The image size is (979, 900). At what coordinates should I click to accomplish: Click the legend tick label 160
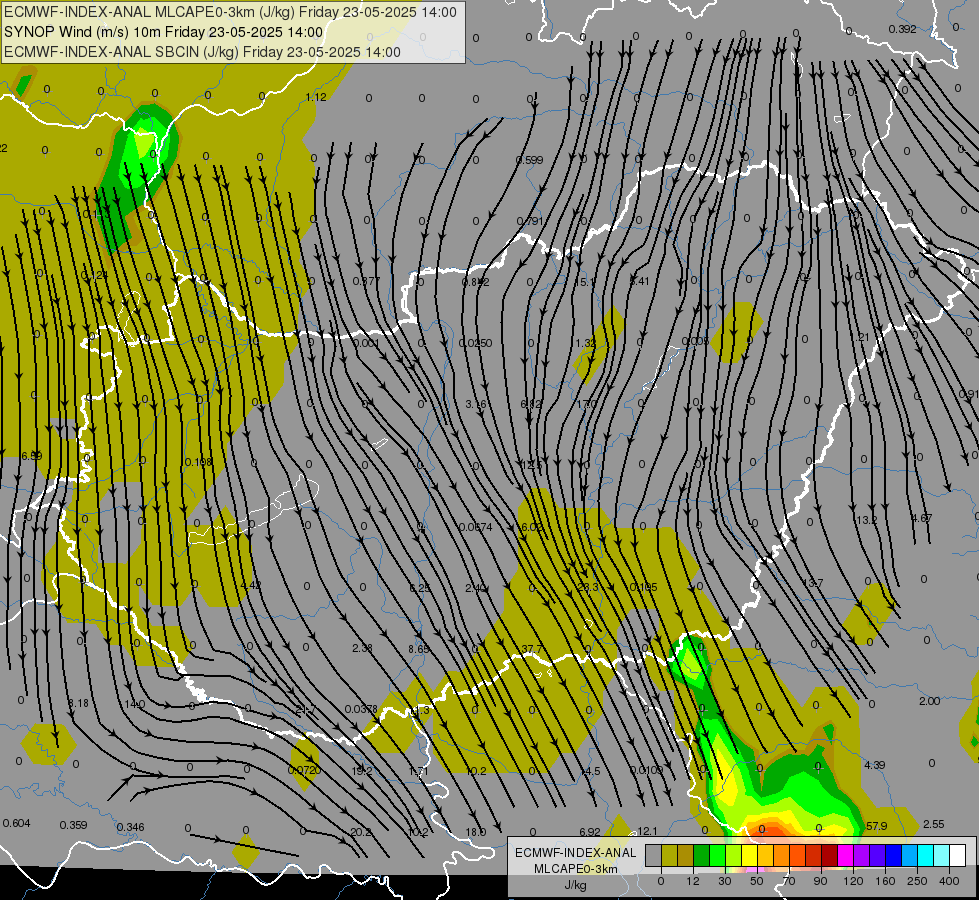pos(885,881)
